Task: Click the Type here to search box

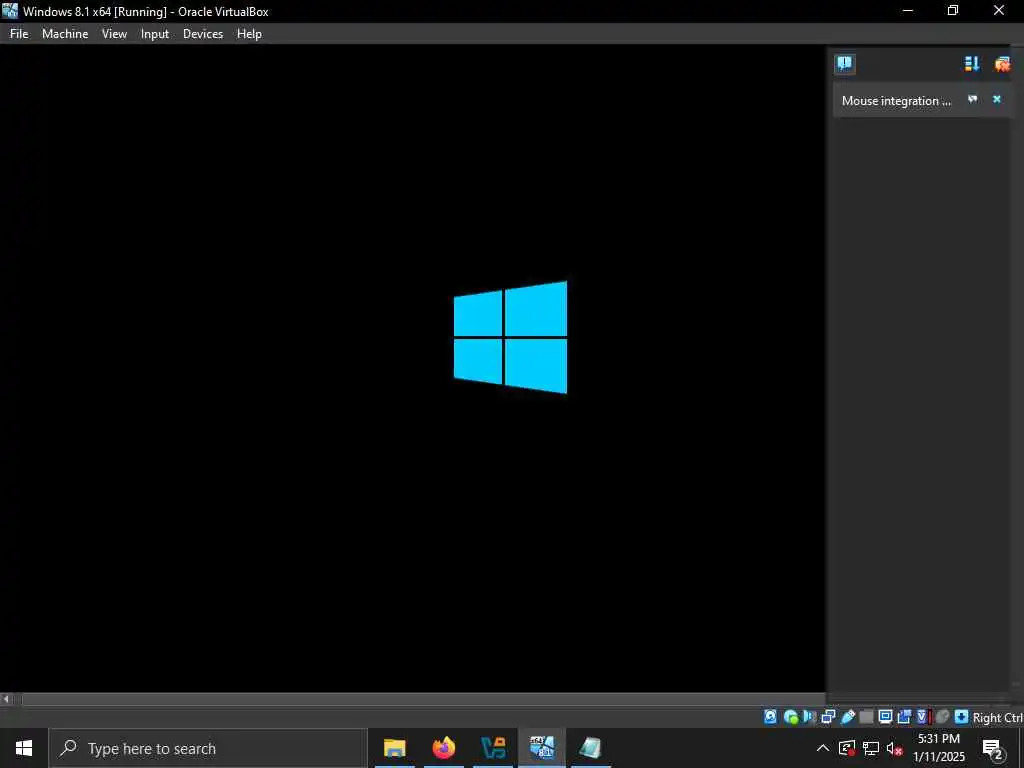Action: [208, 748]
